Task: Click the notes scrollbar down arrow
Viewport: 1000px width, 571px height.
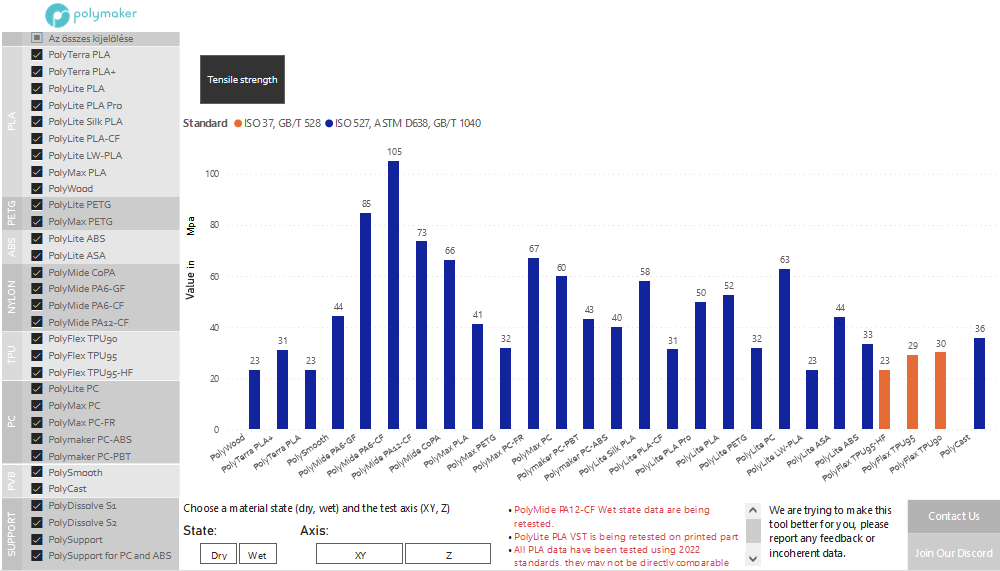Action: click(753, 558)
